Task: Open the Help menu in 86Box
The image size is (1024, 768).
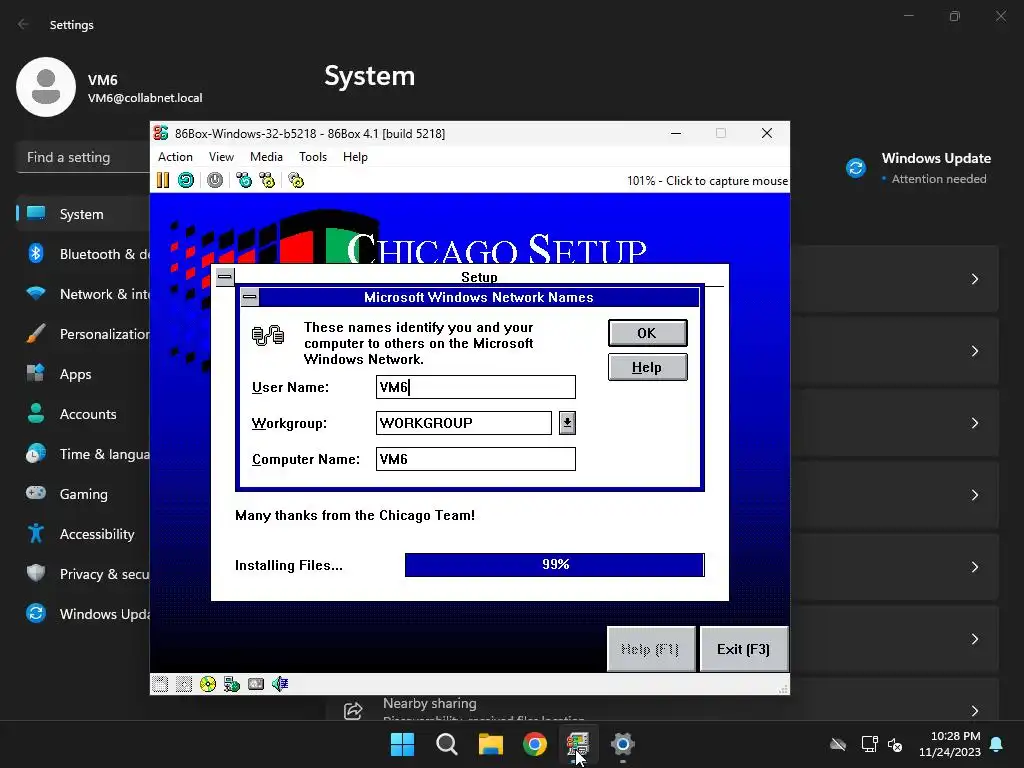Action: [x=355, y=157]
